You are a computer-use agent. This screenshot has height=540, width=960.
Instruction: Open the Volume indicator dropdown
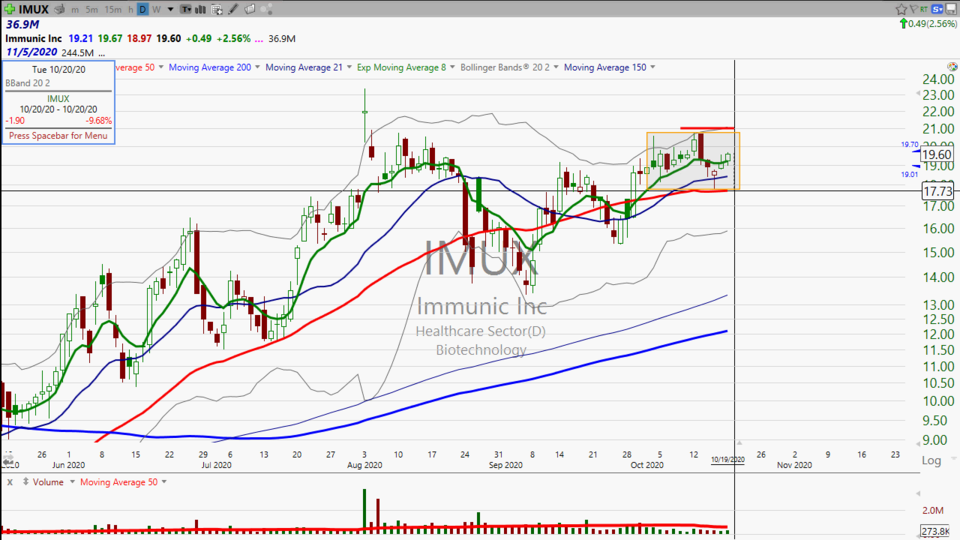[x=72, y=482]
